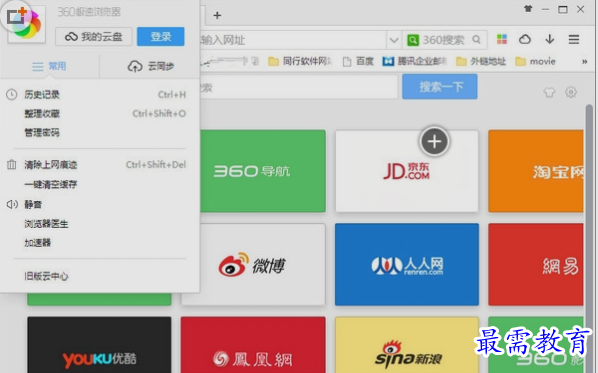Open the 360导航 tile

(x=263, y=171)
